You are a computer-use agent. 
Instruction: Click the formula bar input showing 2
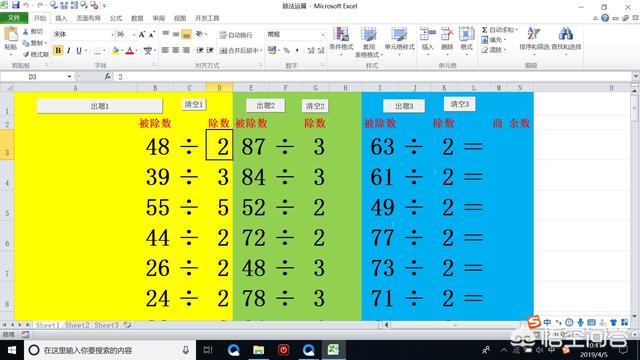pos(373,76)
